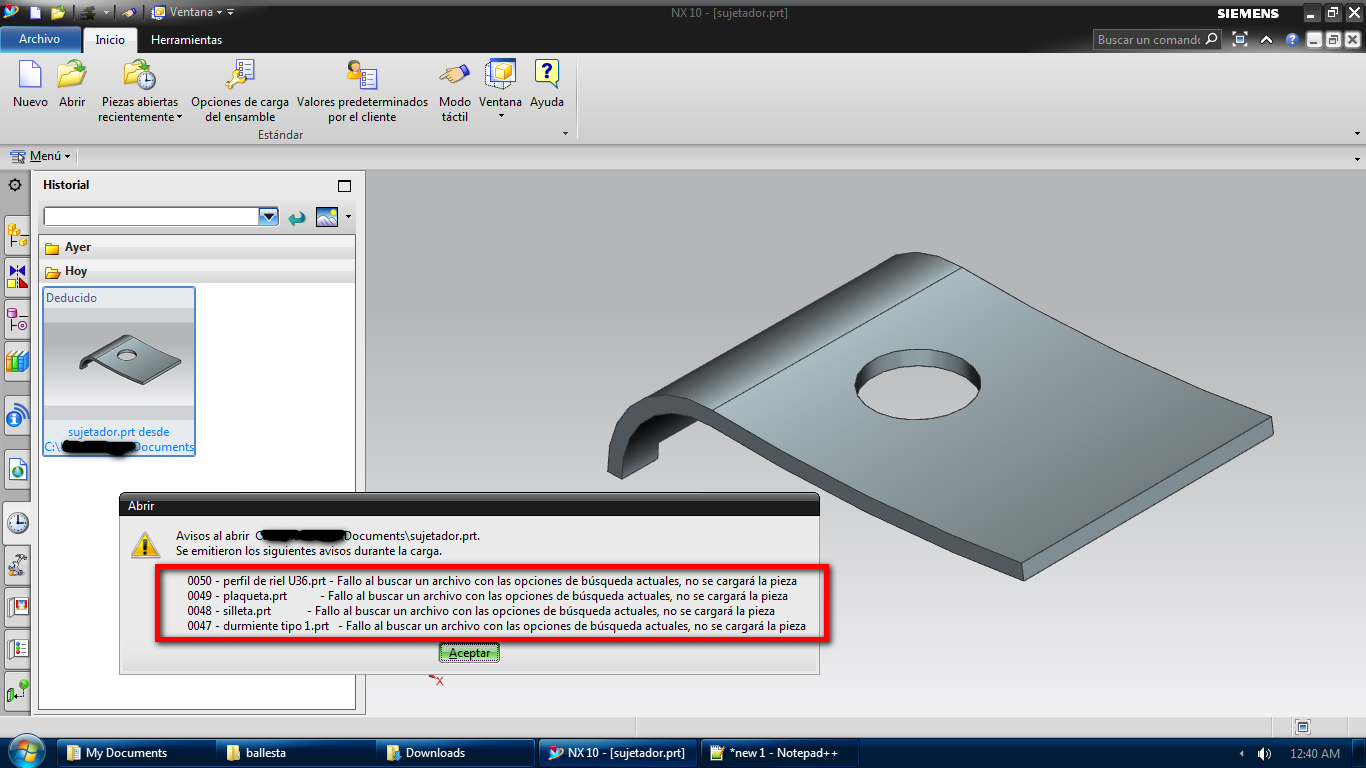1366x768 pixels.
Task: Click the Windows Start button
Action: click(25, 752)
